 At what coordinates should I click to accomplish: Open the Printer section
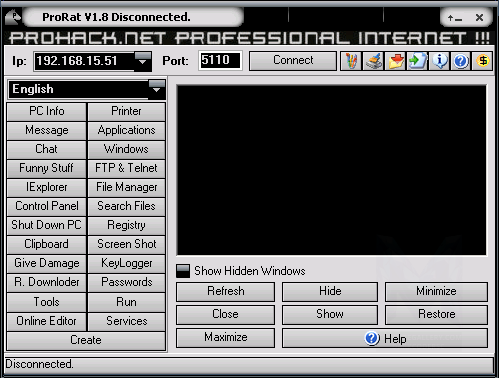click(126, 111)
